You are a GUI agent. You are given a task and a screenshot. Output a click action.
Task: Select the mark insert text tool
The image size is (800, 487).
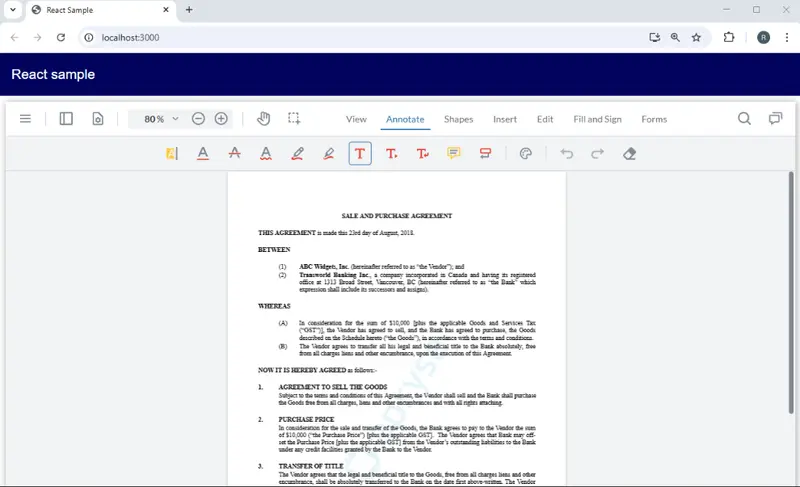(x=391, y=153)
